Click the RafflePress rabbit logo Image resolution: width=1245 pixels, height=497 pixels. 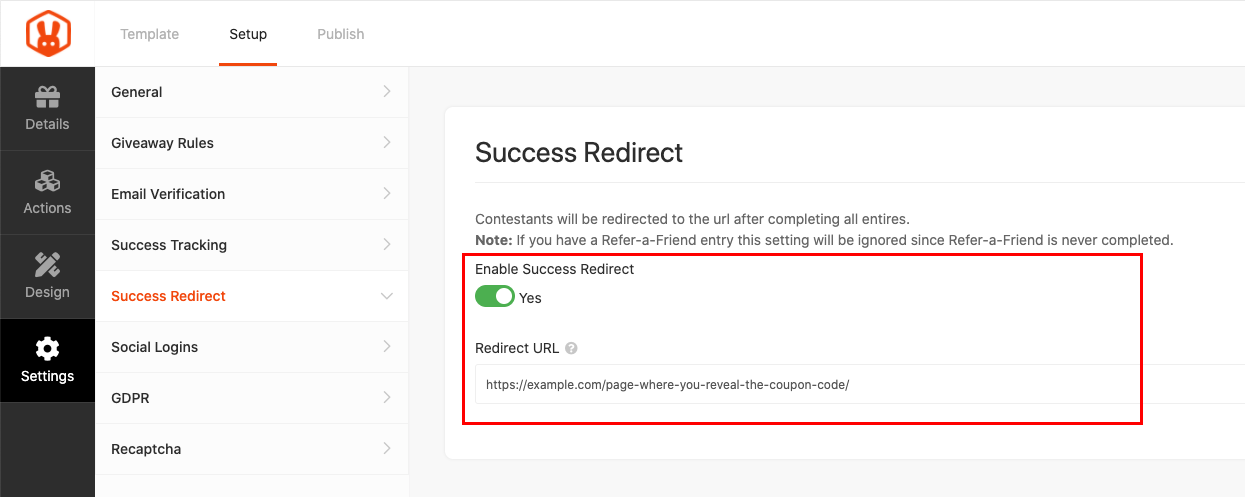[x=47, y=33]
